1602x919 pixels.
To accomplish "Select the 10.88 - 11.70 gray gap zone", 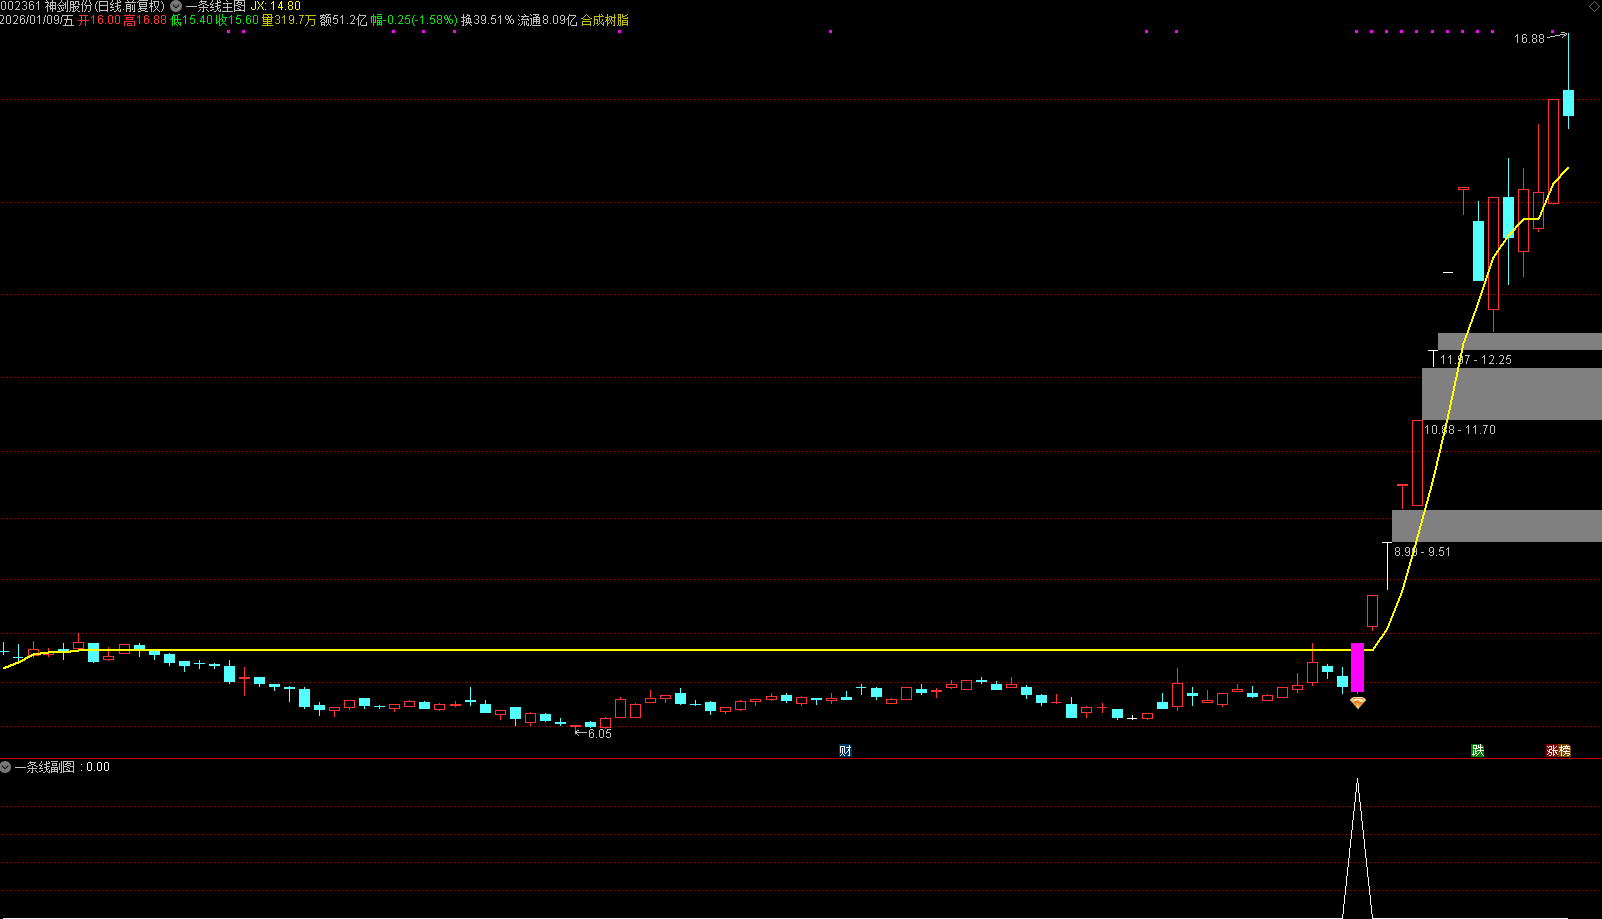I will tap(1511, 394).
